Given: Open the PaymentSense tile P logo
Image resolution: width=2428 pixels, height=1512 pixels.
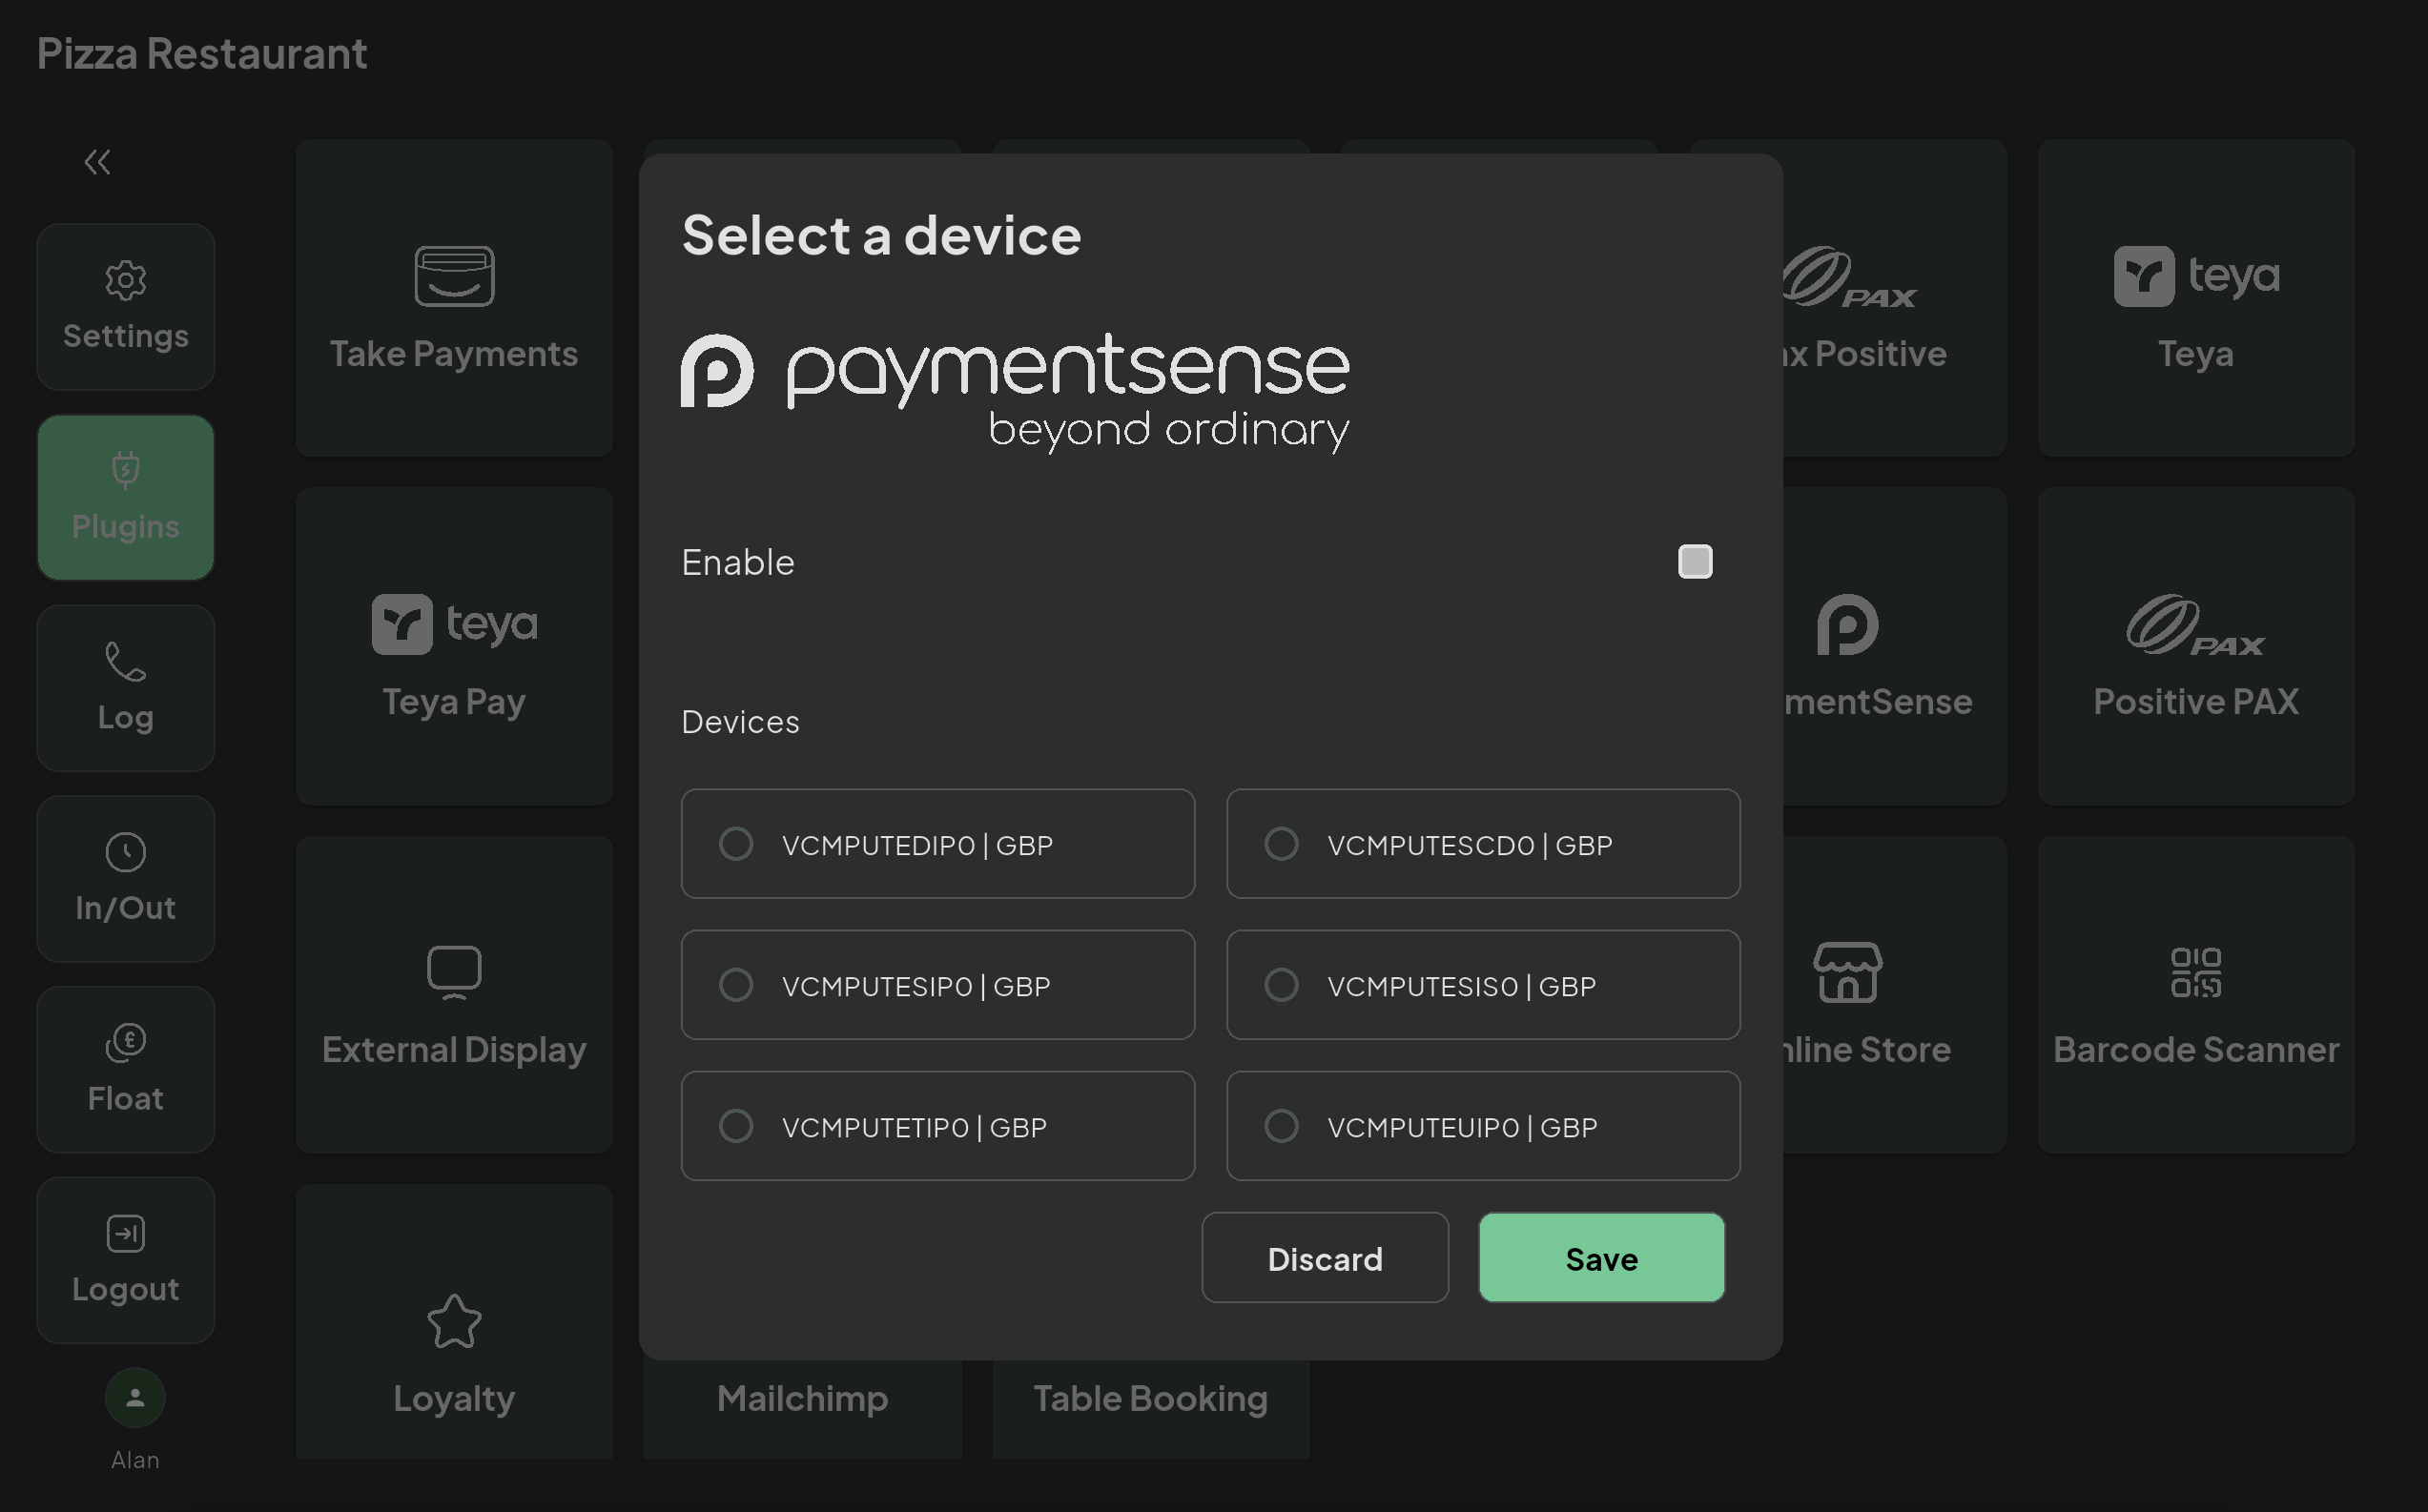Looking at the screenshot, I should point(1848,624).
